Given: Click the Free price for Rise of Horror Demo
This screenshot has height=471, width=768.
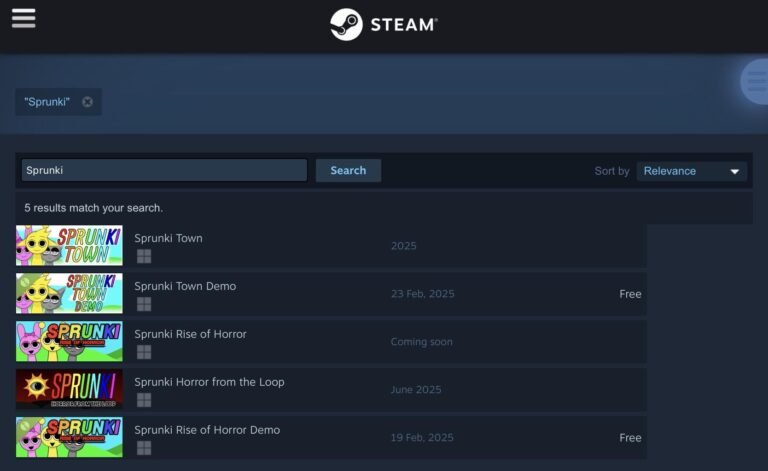Looking at the screenshot, I should click(x=630, y=438).
